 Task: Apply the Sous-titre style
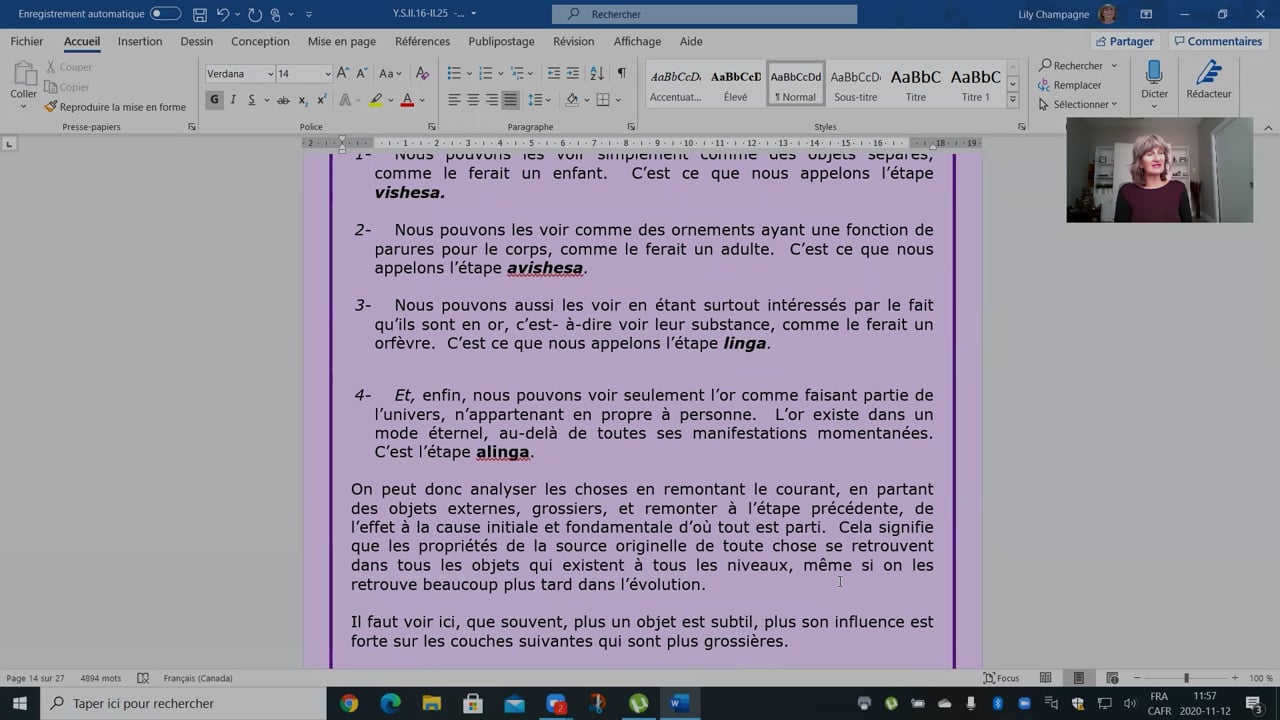pos(855,84)
